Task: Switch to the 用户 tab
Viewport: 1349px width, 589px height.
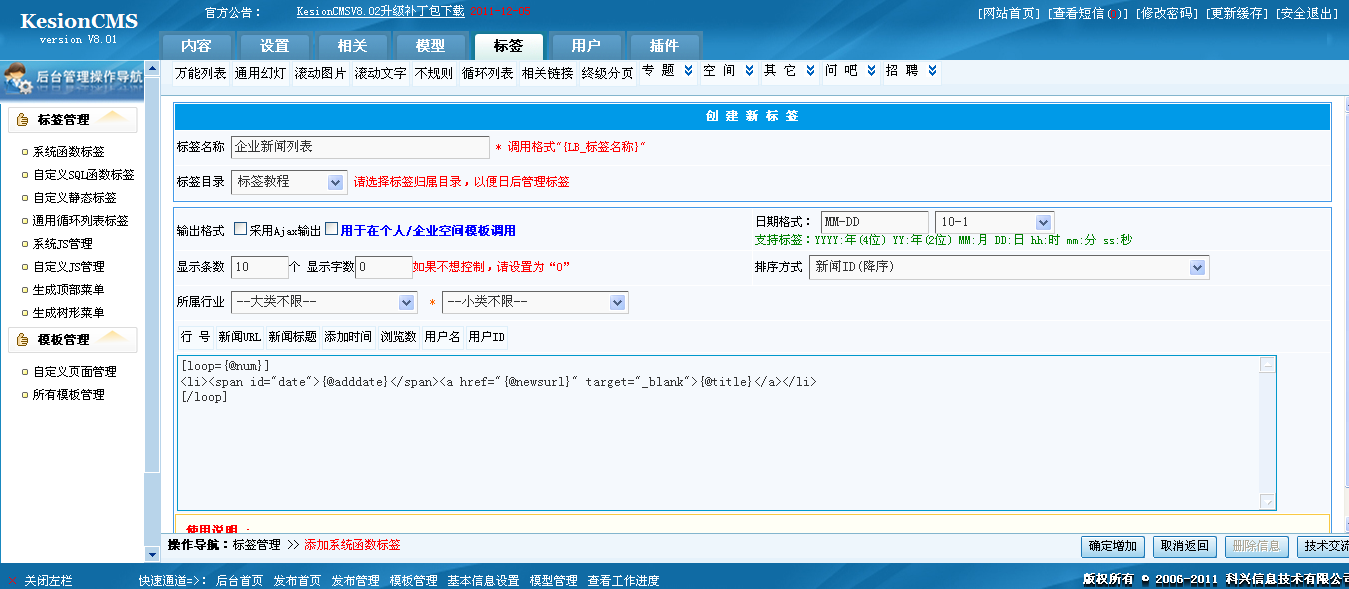Action: pos(586,44)
